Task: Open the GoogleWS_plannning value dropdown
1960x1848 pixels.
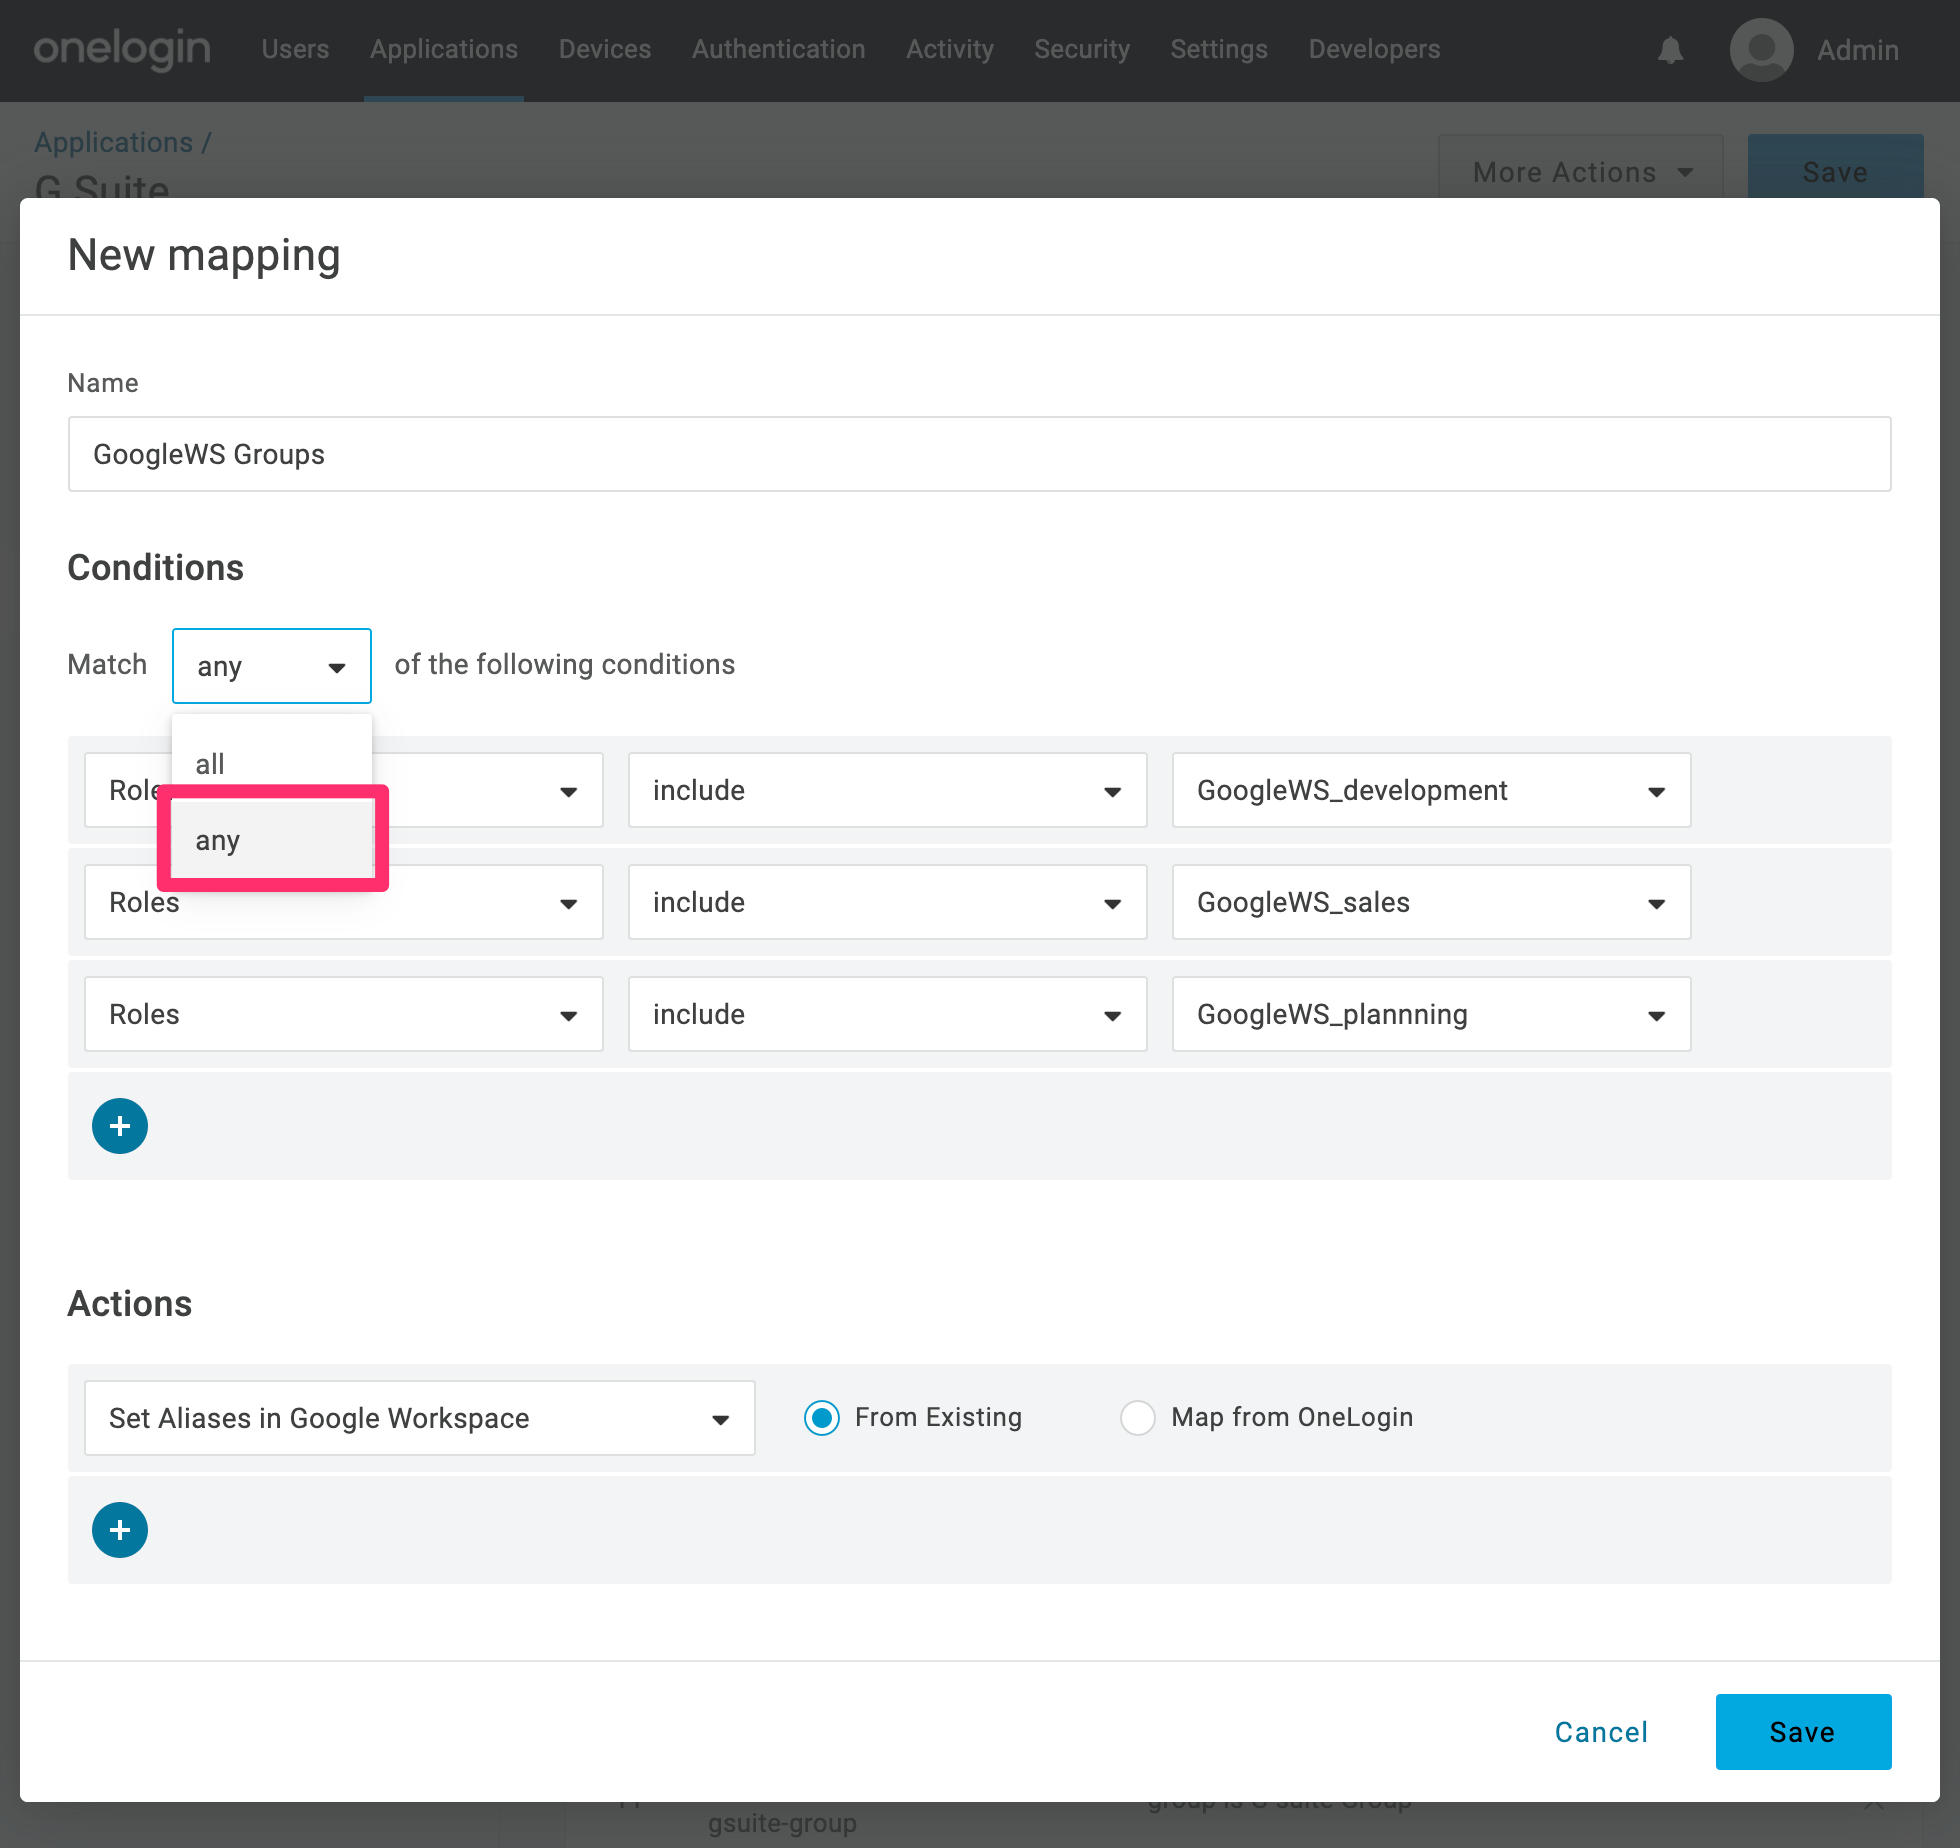Action: 1431,1014
